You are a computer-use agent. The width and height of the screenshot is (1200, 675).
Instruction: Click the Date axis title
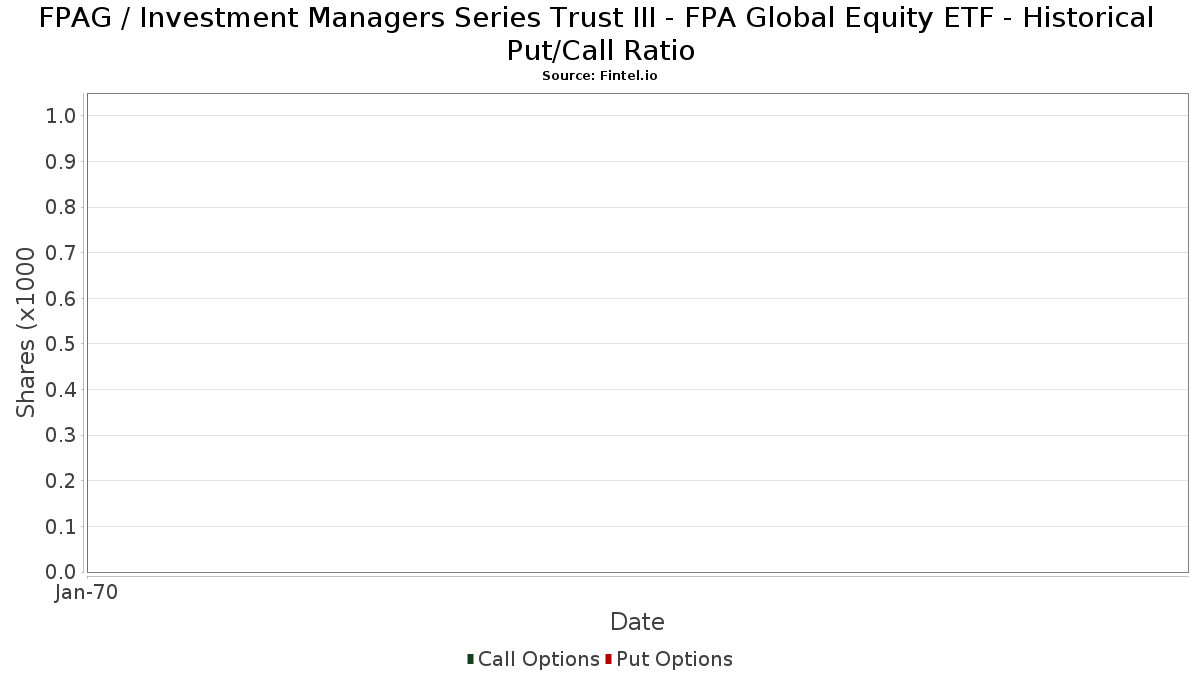pos(637,622)
